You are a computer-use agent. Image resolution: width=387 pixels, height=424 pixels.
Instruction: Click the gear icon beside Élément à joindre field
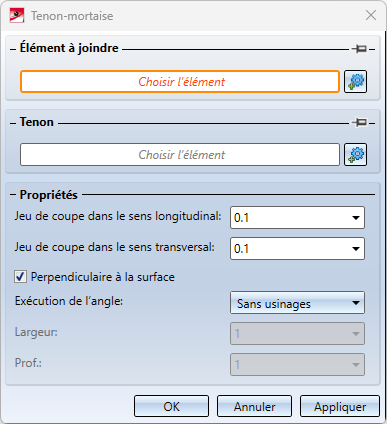(x=356, y=82)
